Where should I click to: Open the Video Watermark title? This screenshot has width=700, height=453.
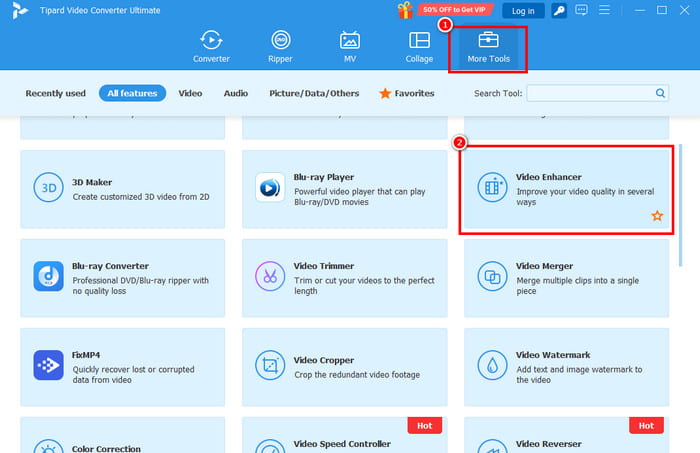[553, 355]
